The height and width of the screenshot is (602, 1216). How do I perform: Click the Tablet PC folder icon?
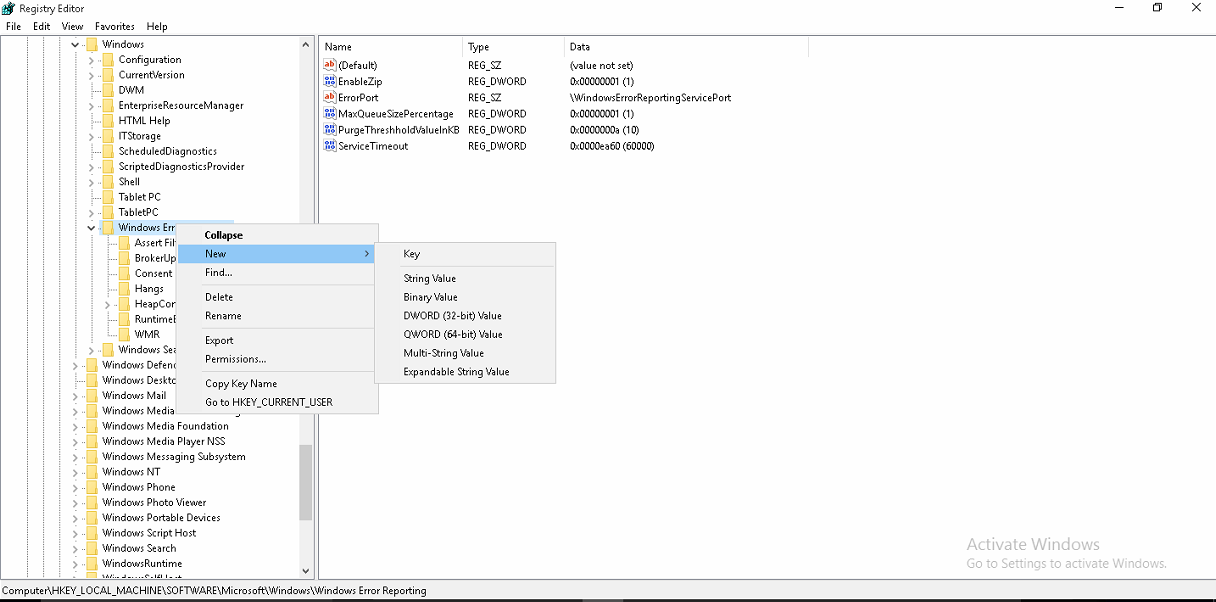click(108, 197)
